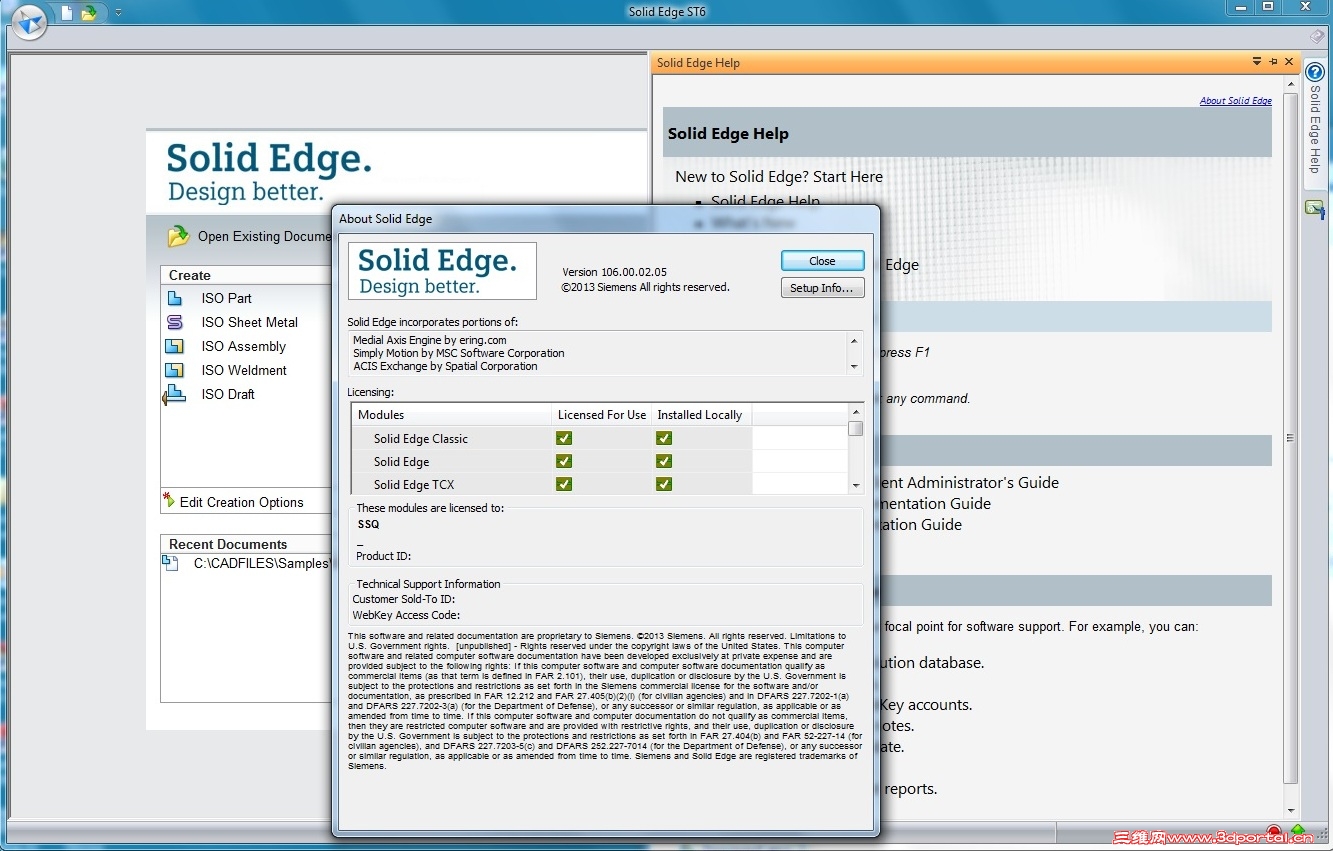Click the Help pane vertical scrollbar thumb

point(1290,438)
